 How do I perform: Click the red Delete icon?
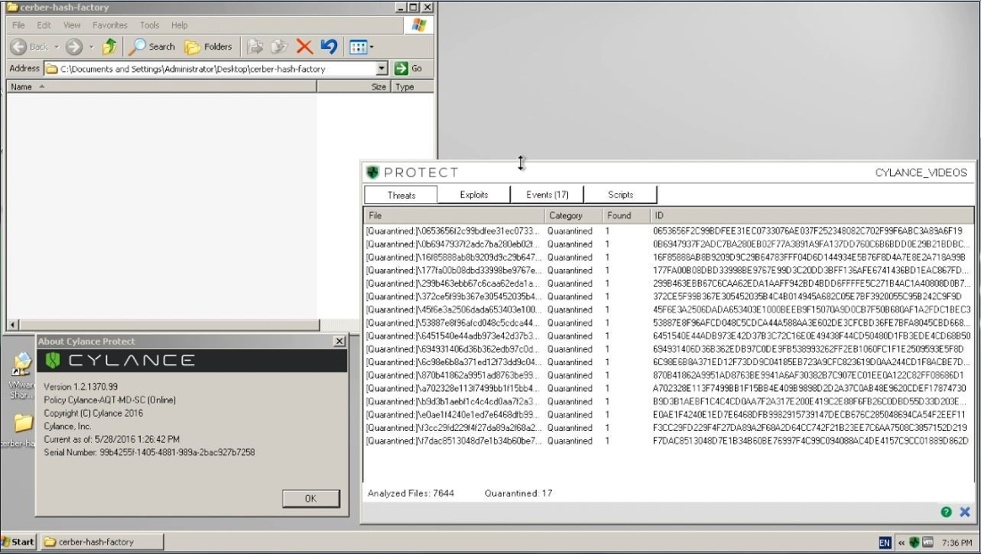click(305, 46)
